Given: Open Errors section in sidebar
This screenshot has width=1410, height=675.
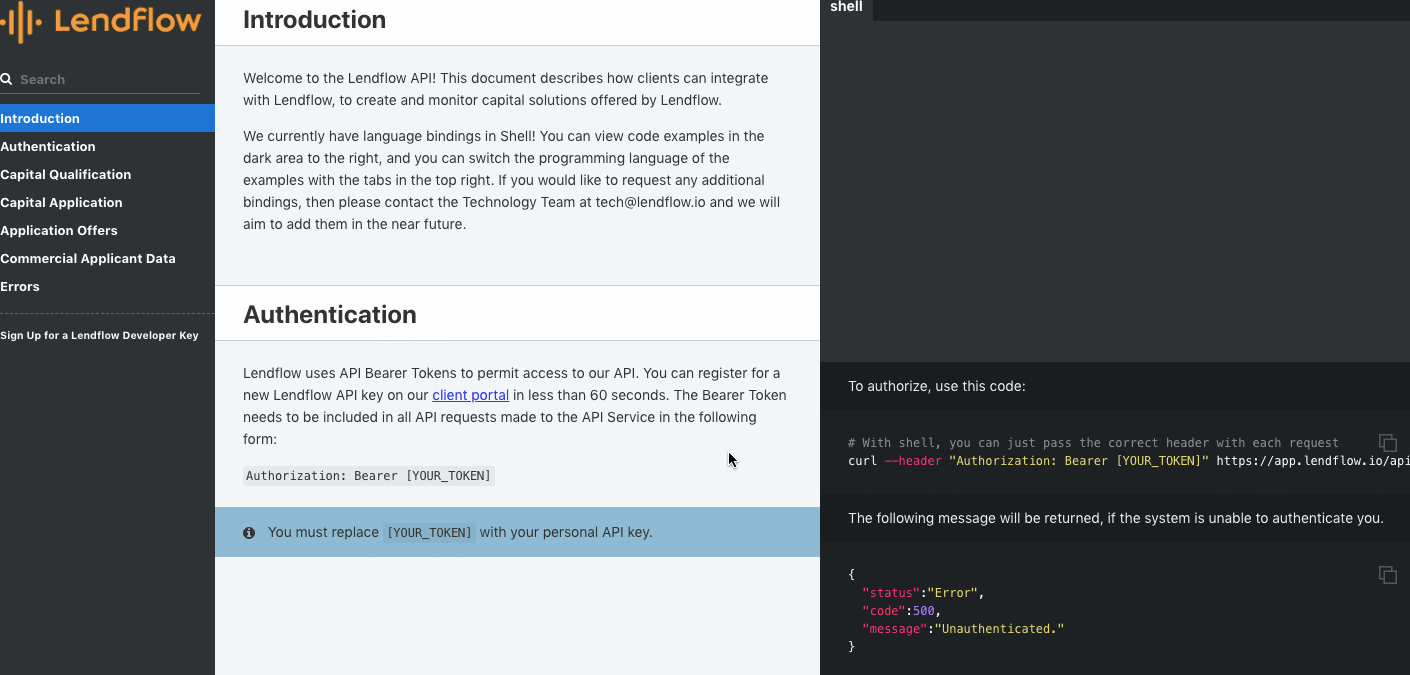Looking at the screenshot, I should pos(107,286).
